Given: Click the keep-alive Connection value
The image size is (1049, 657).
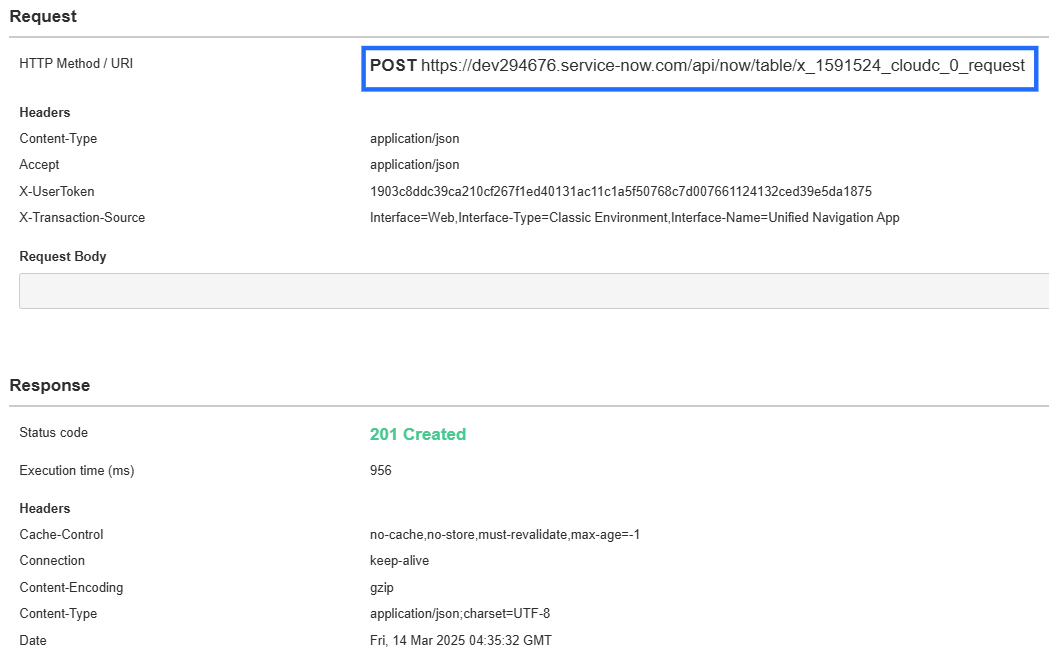Looking at the screenshot, I should 398,560.
